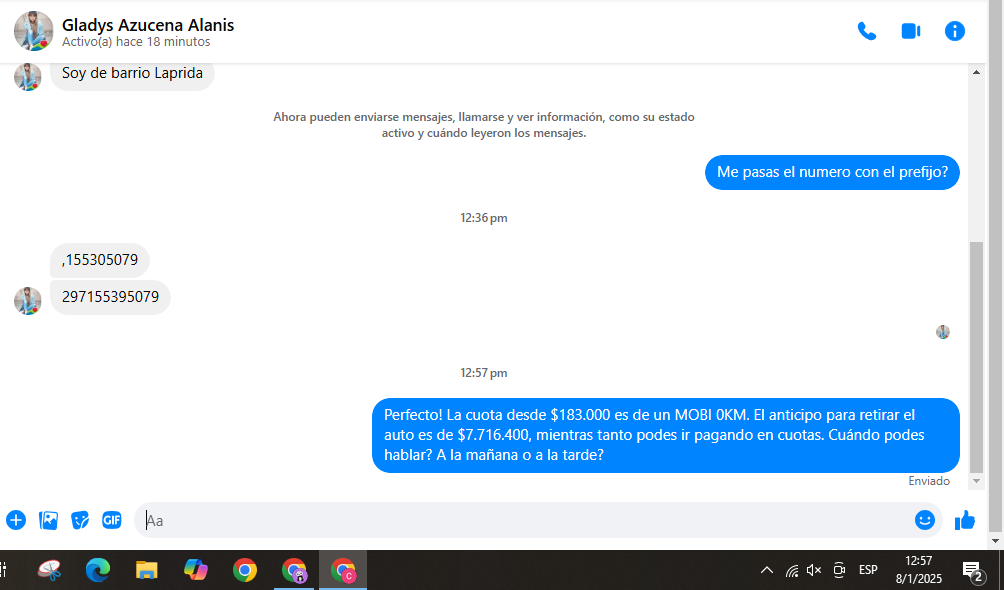The width and height of the screenshot is (1004, 590).
Task: Click the 'Enviado' status label
Action: tap(928, 481)
